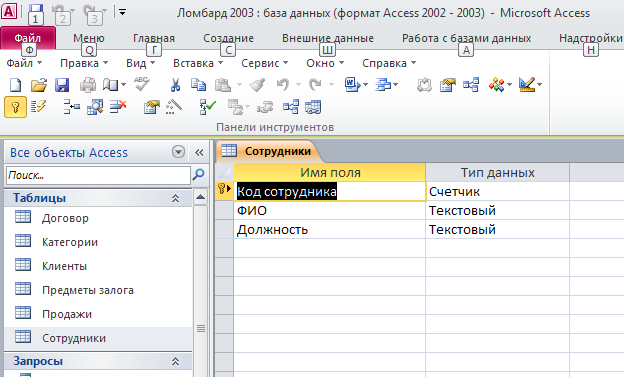Click the Print icon in toolbar
This screenshot has height=377, width=624.
(x=88, y=85)
